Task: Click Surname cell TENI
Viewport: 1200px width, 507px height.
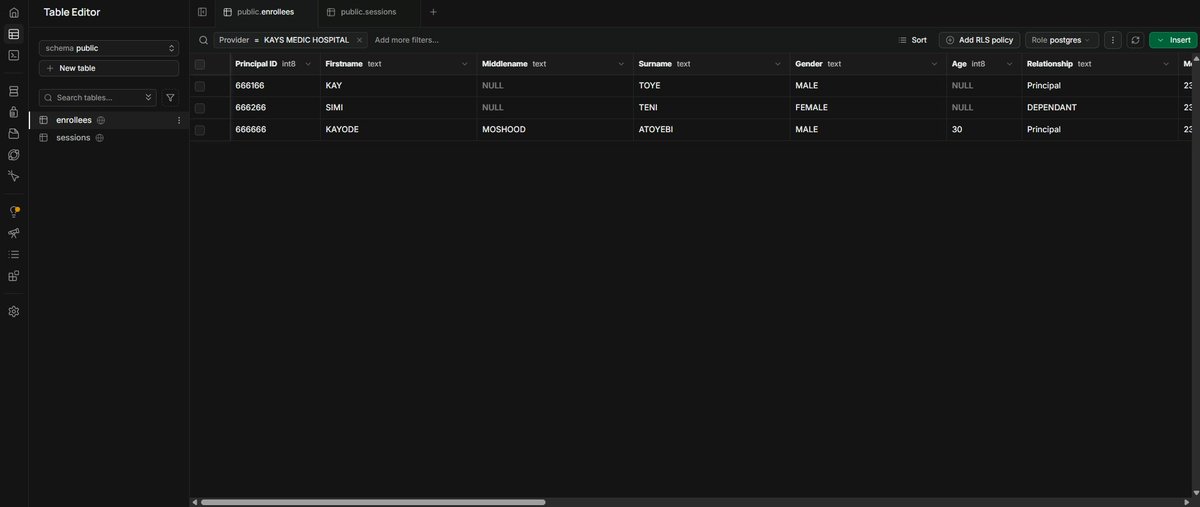Action: pos(712,108)
